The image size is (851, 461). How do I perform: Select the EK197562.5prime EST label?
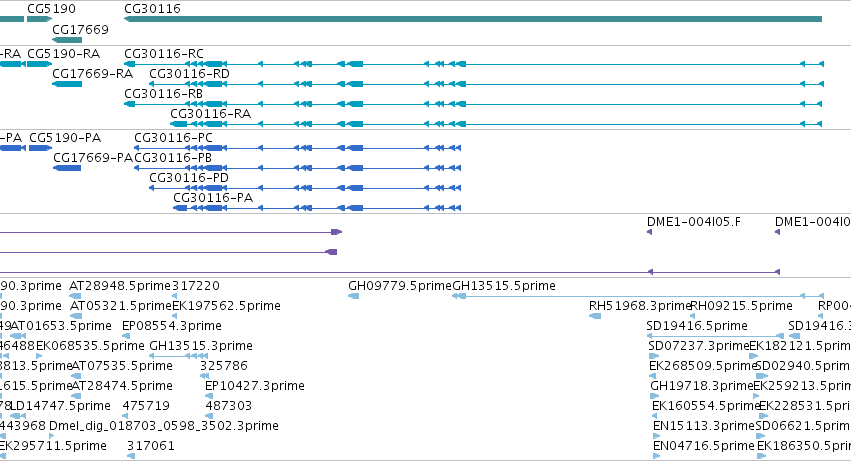click(x=226, y=306)
